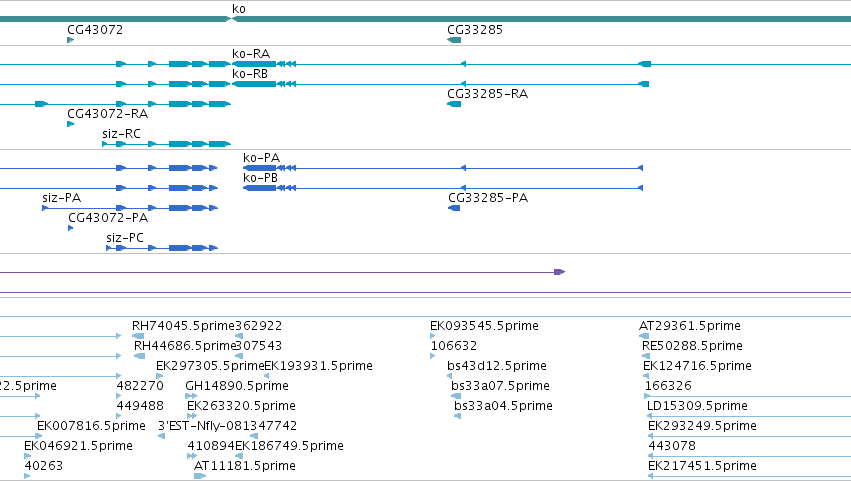The width and height of the screenshot is (851, 481).
Task: Select the CG33285-PA blue feature block
Action: [x=454, y=208]
